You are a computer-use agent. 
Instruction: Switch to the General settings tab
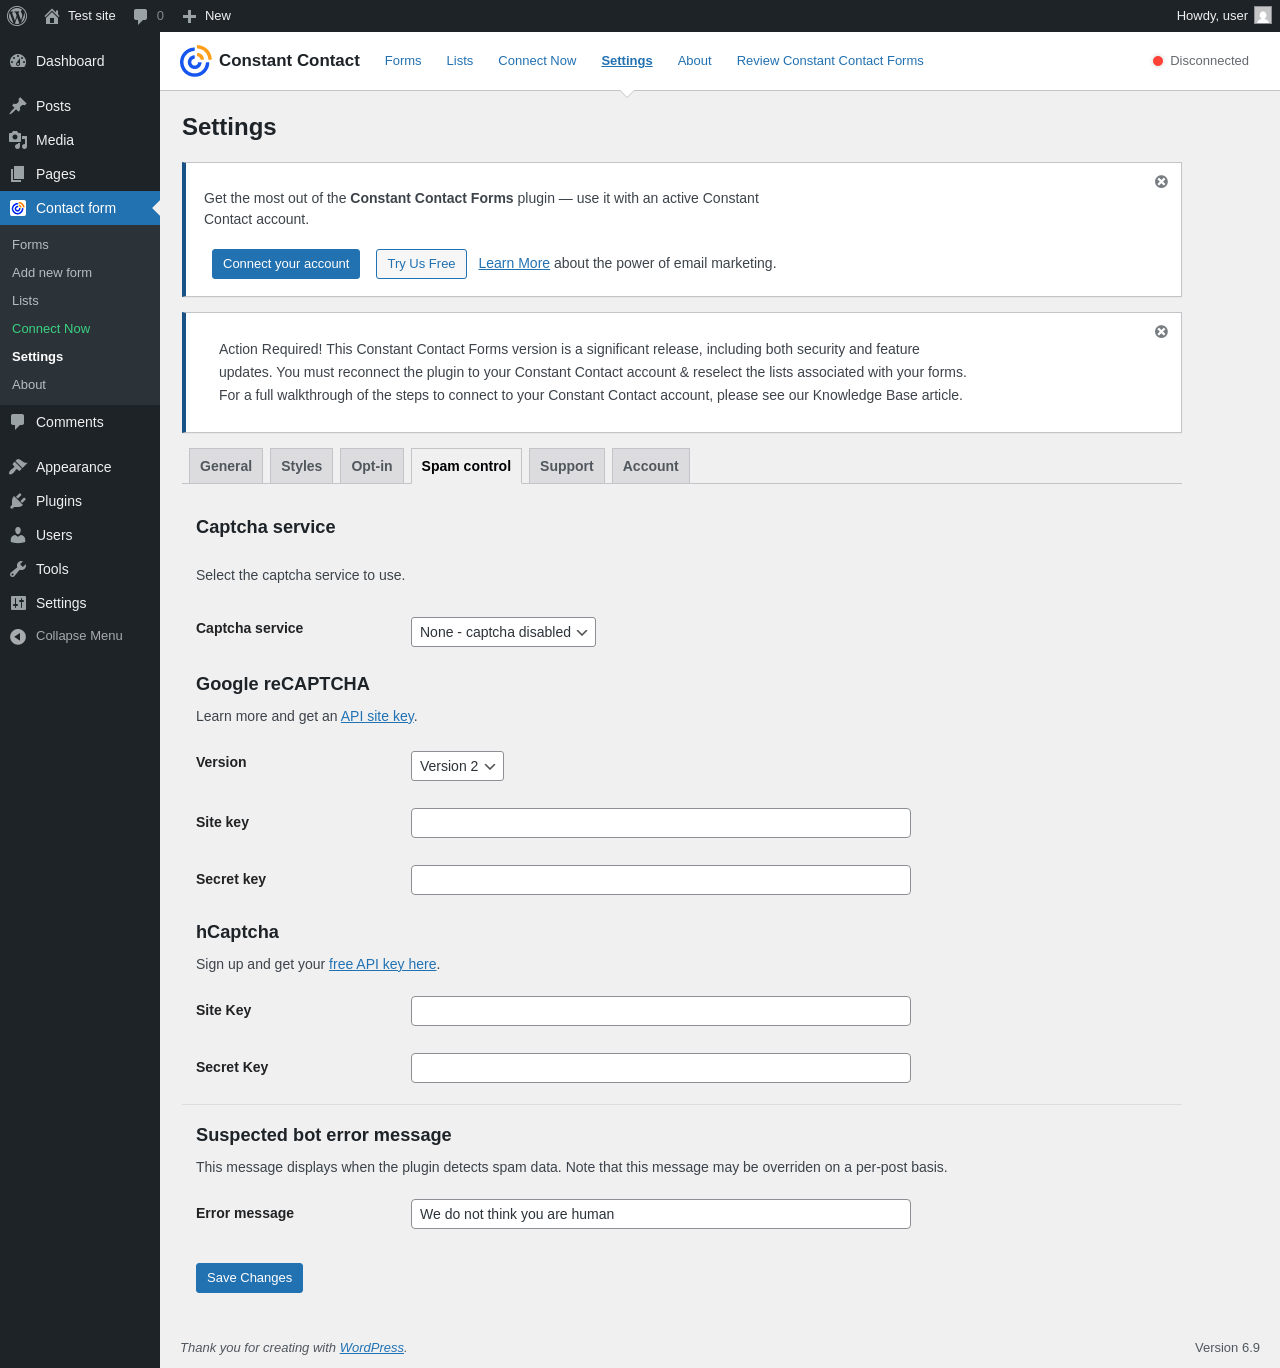226,466
